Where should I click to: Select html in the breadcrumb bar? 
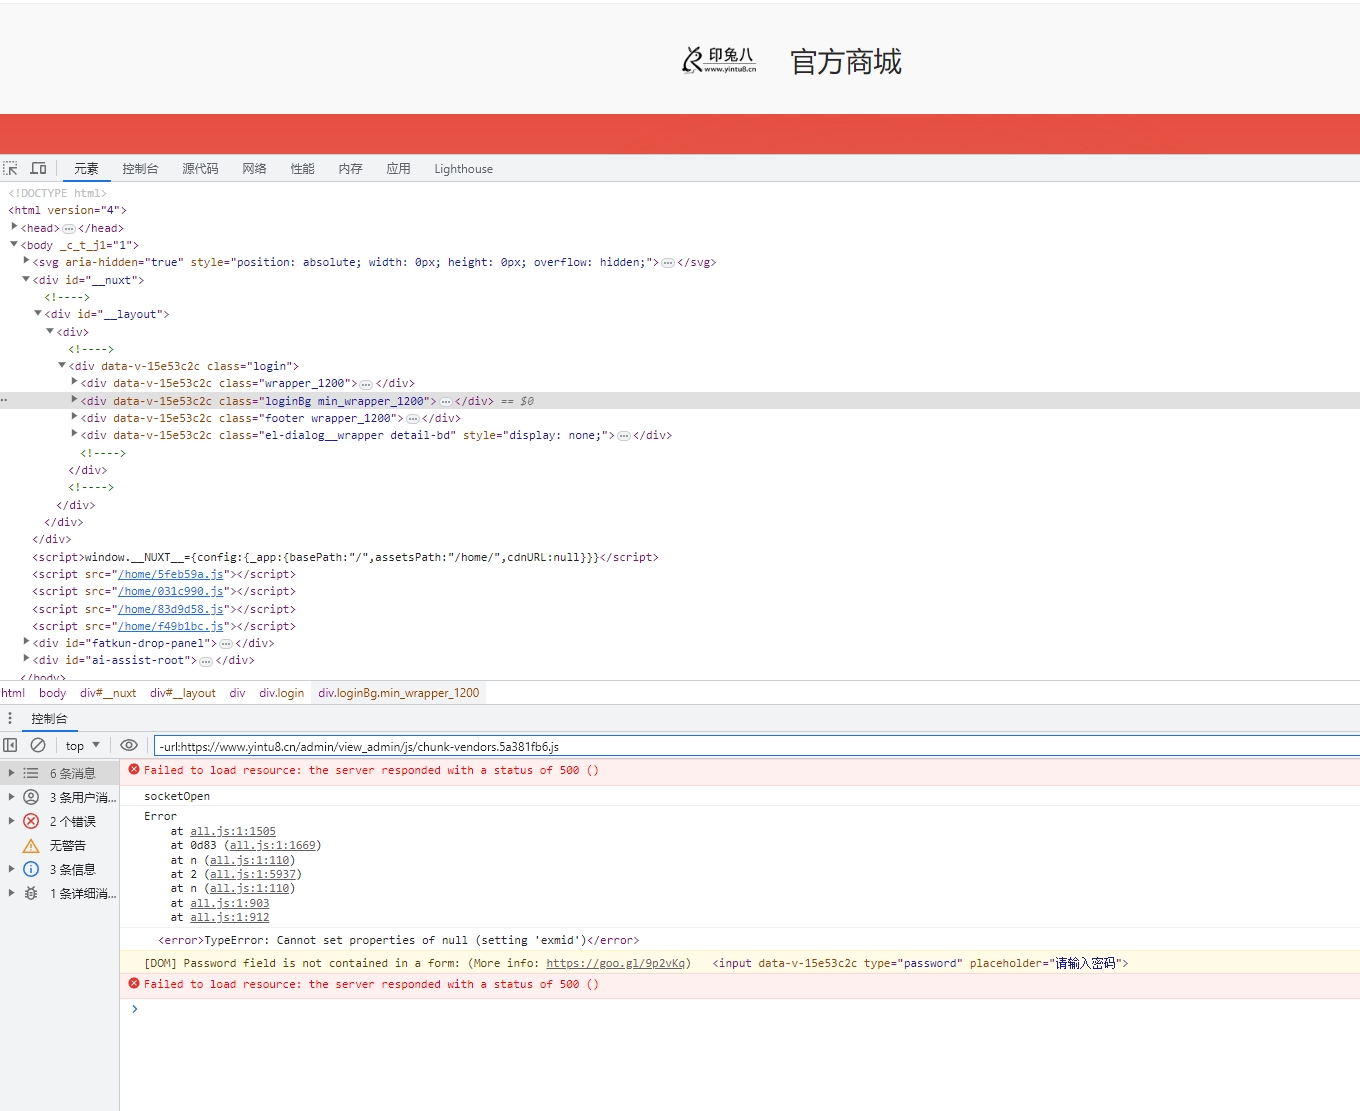click(x=13, y=693)
